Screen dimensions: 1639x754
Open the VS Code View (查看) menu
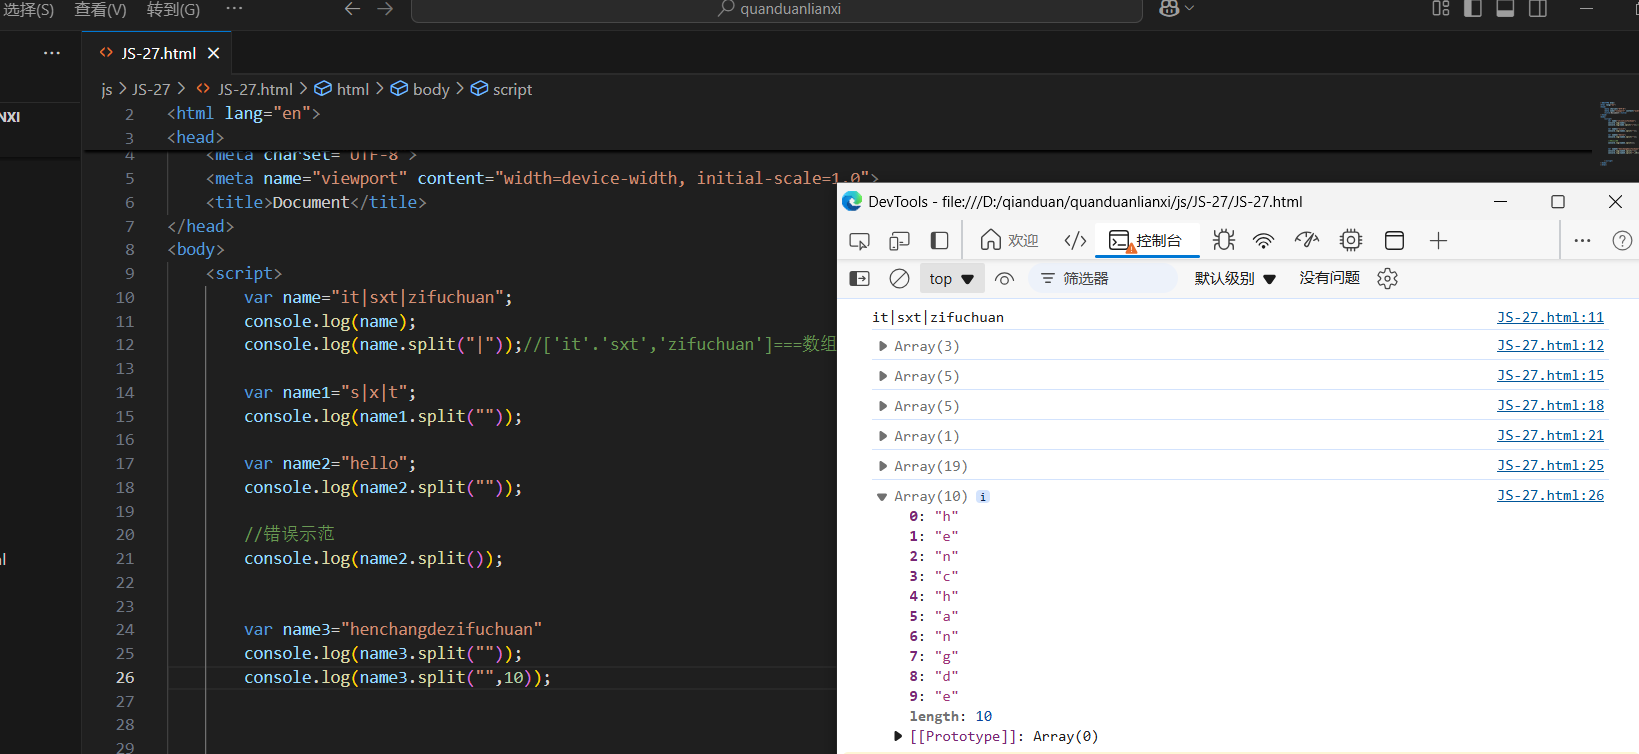pos(100,9)
